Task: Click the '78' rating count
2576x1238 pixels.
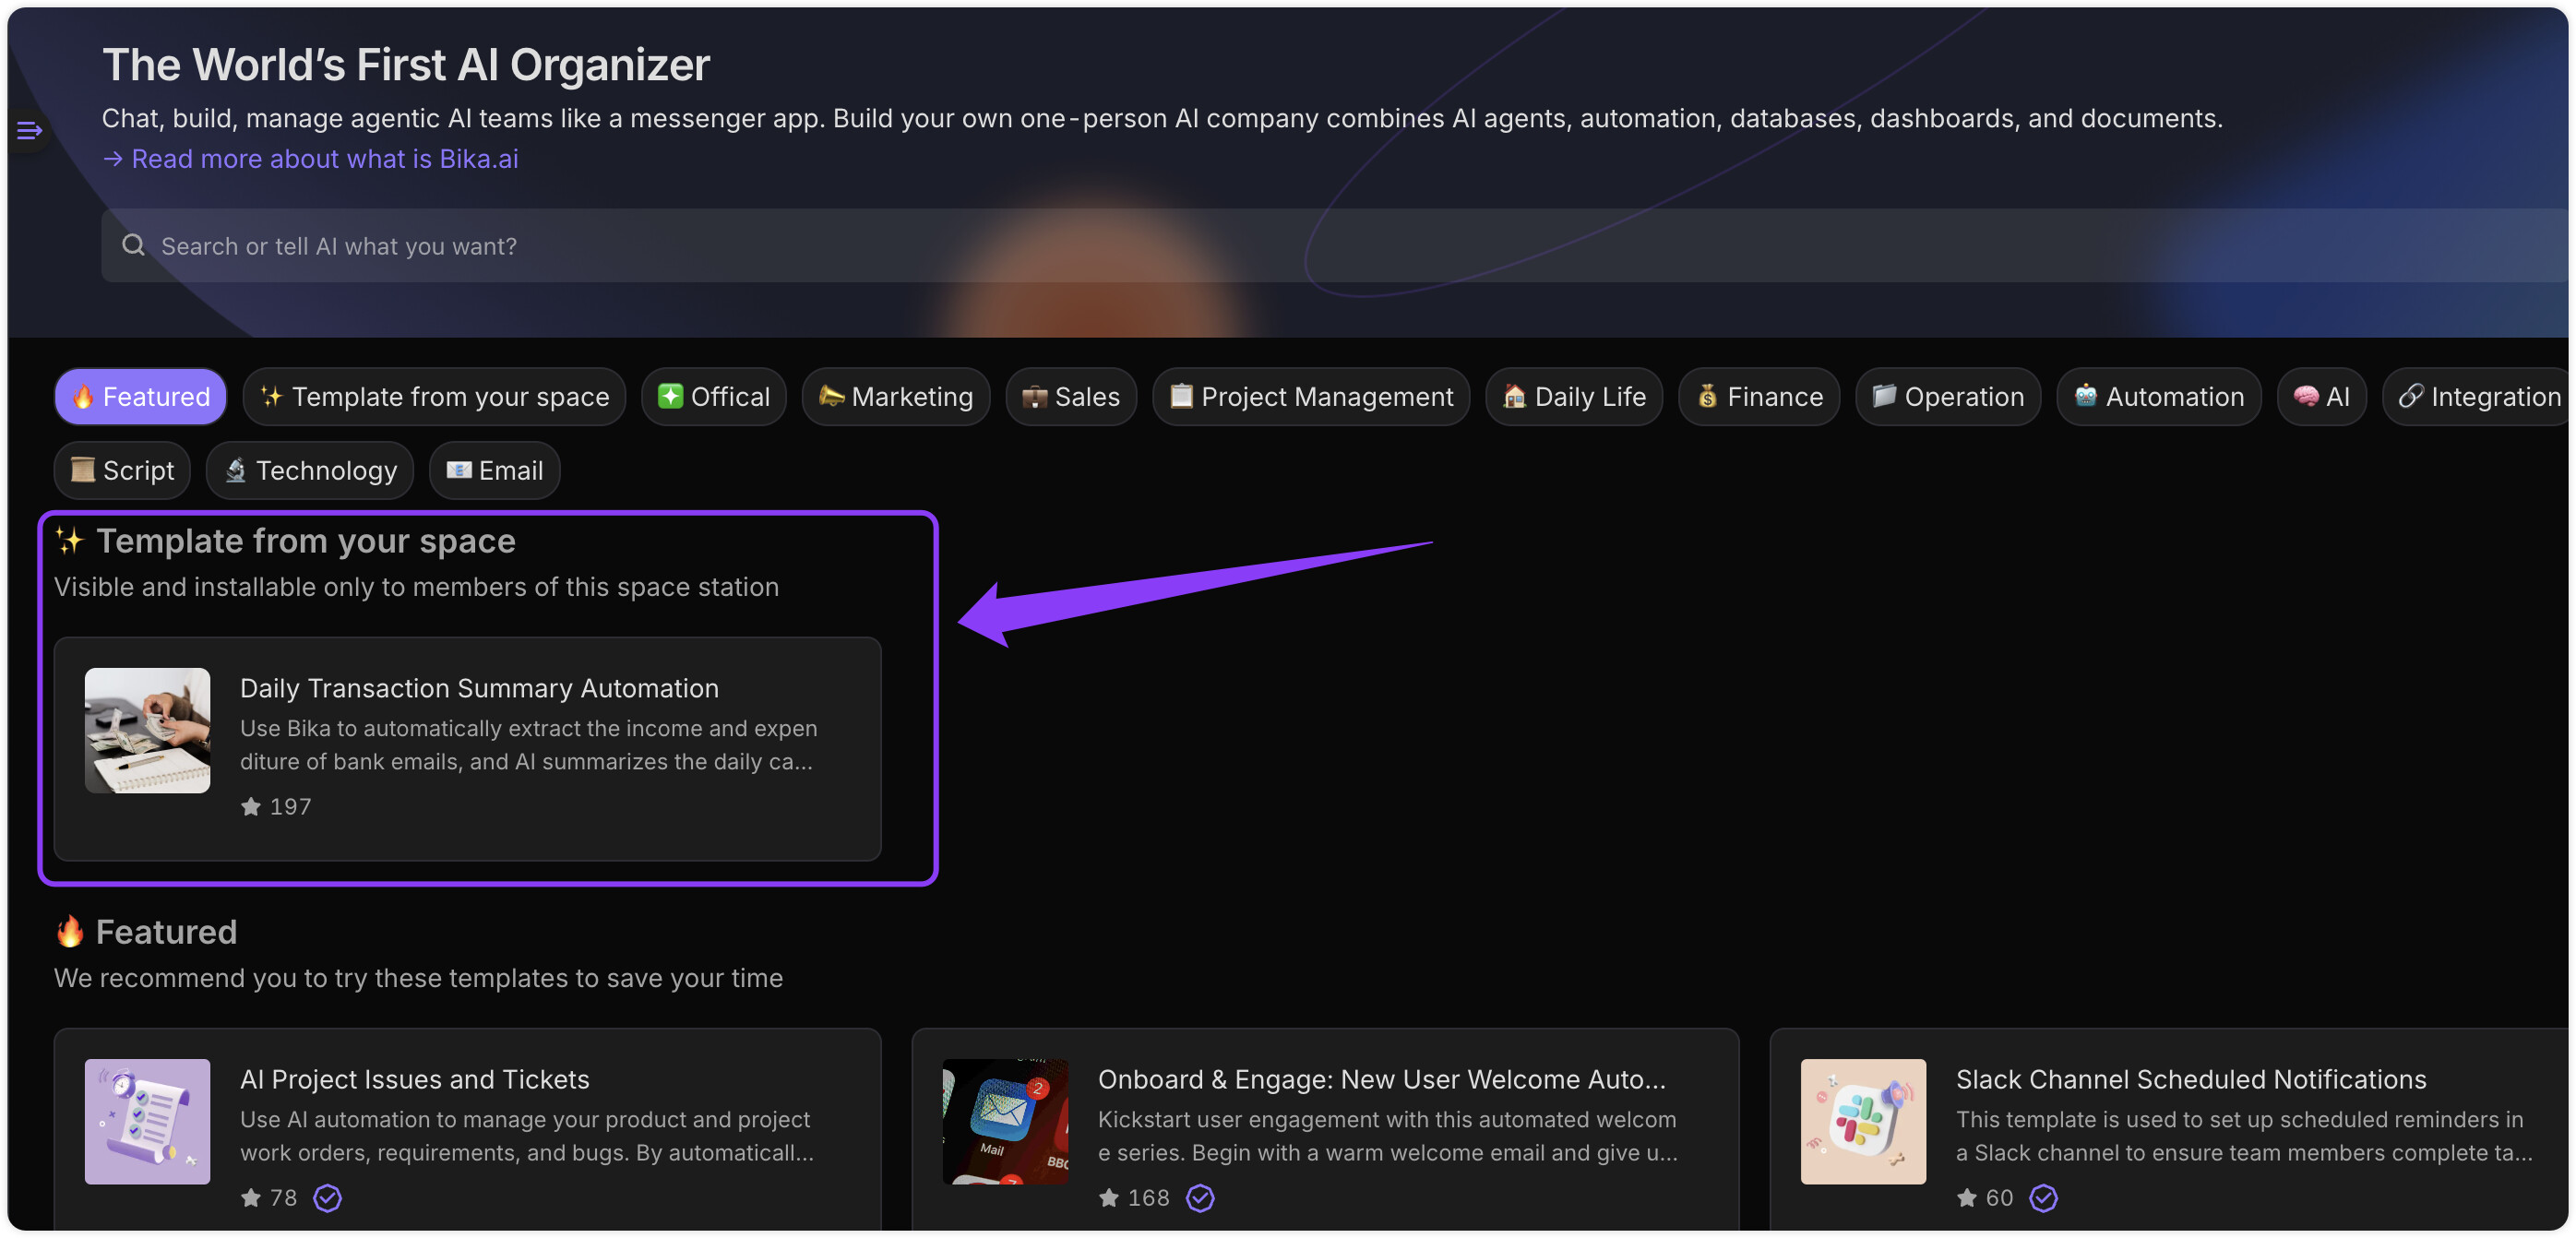Action: click(283, 1197)
